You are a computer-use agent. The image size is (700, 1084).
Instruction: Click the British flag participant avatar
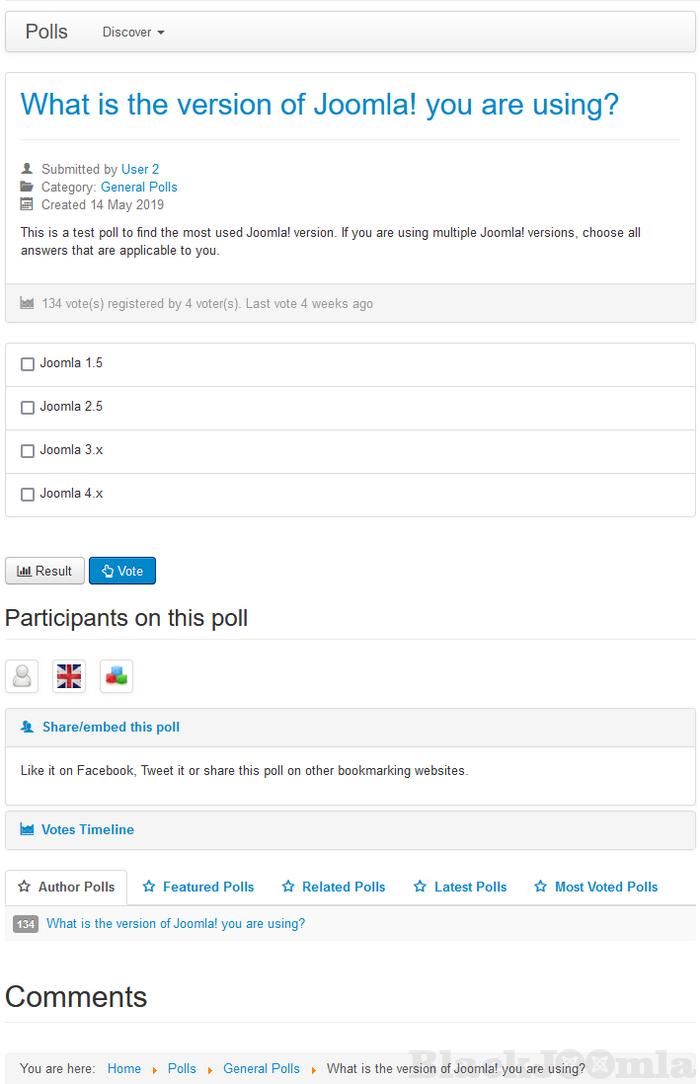point(69,677)
